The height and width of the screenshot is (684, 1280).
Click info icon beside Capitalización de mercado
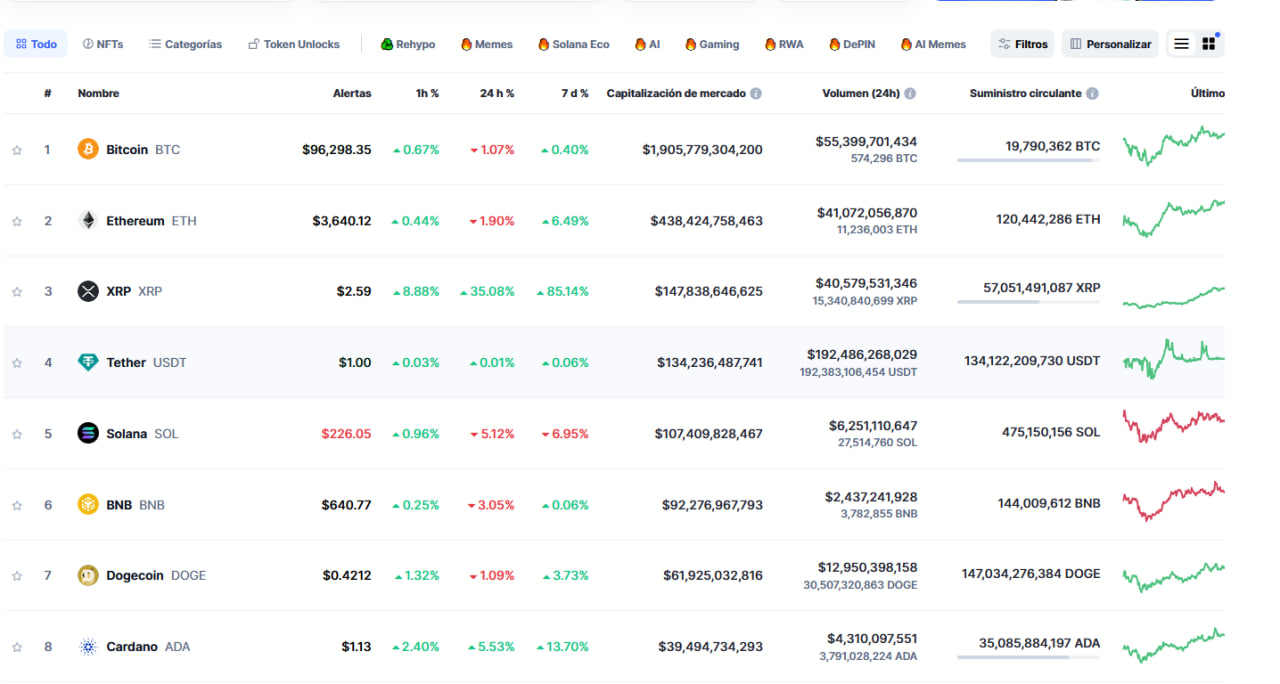click(x=756, y=93)
